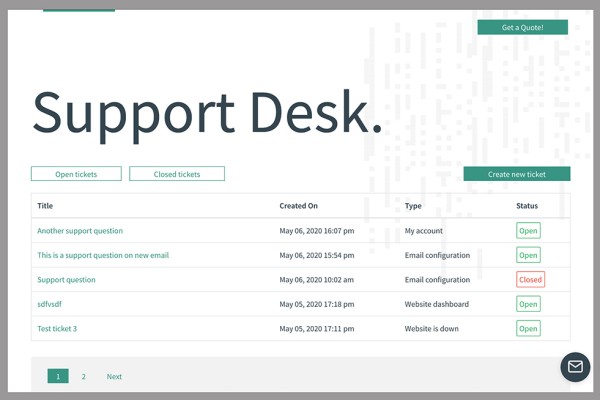Click 'Email configuration' in new email question row
This screenshot has width=600, height=400.
437,255
